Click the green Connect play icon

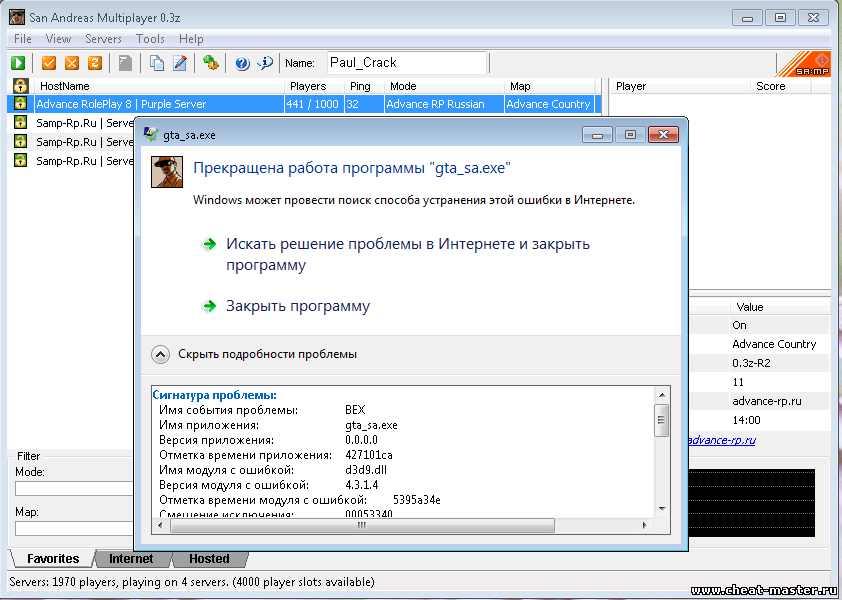click(18, 63)
